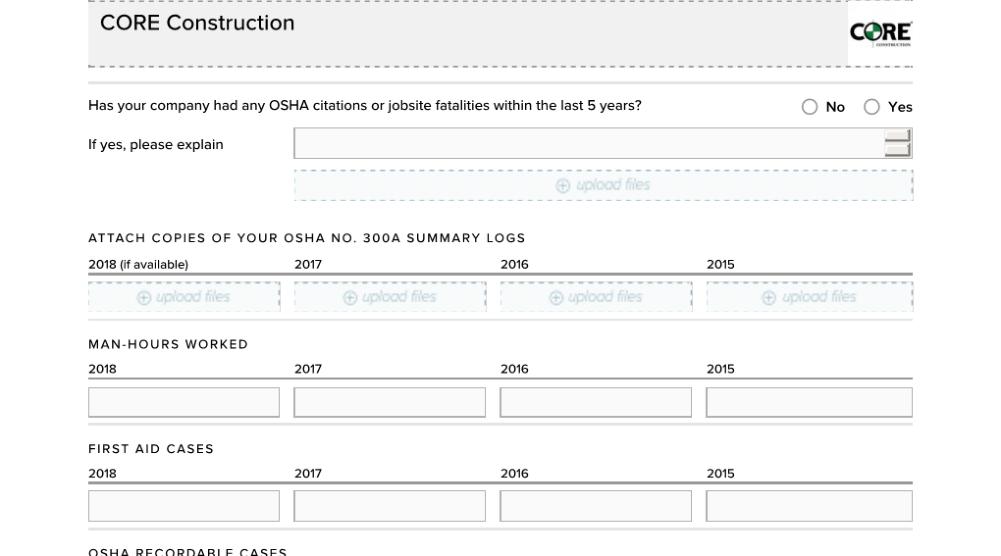Screen dimensions: 1001x556
Task: Select the 2016 man-hours worked field
Action: pos(596,402)
